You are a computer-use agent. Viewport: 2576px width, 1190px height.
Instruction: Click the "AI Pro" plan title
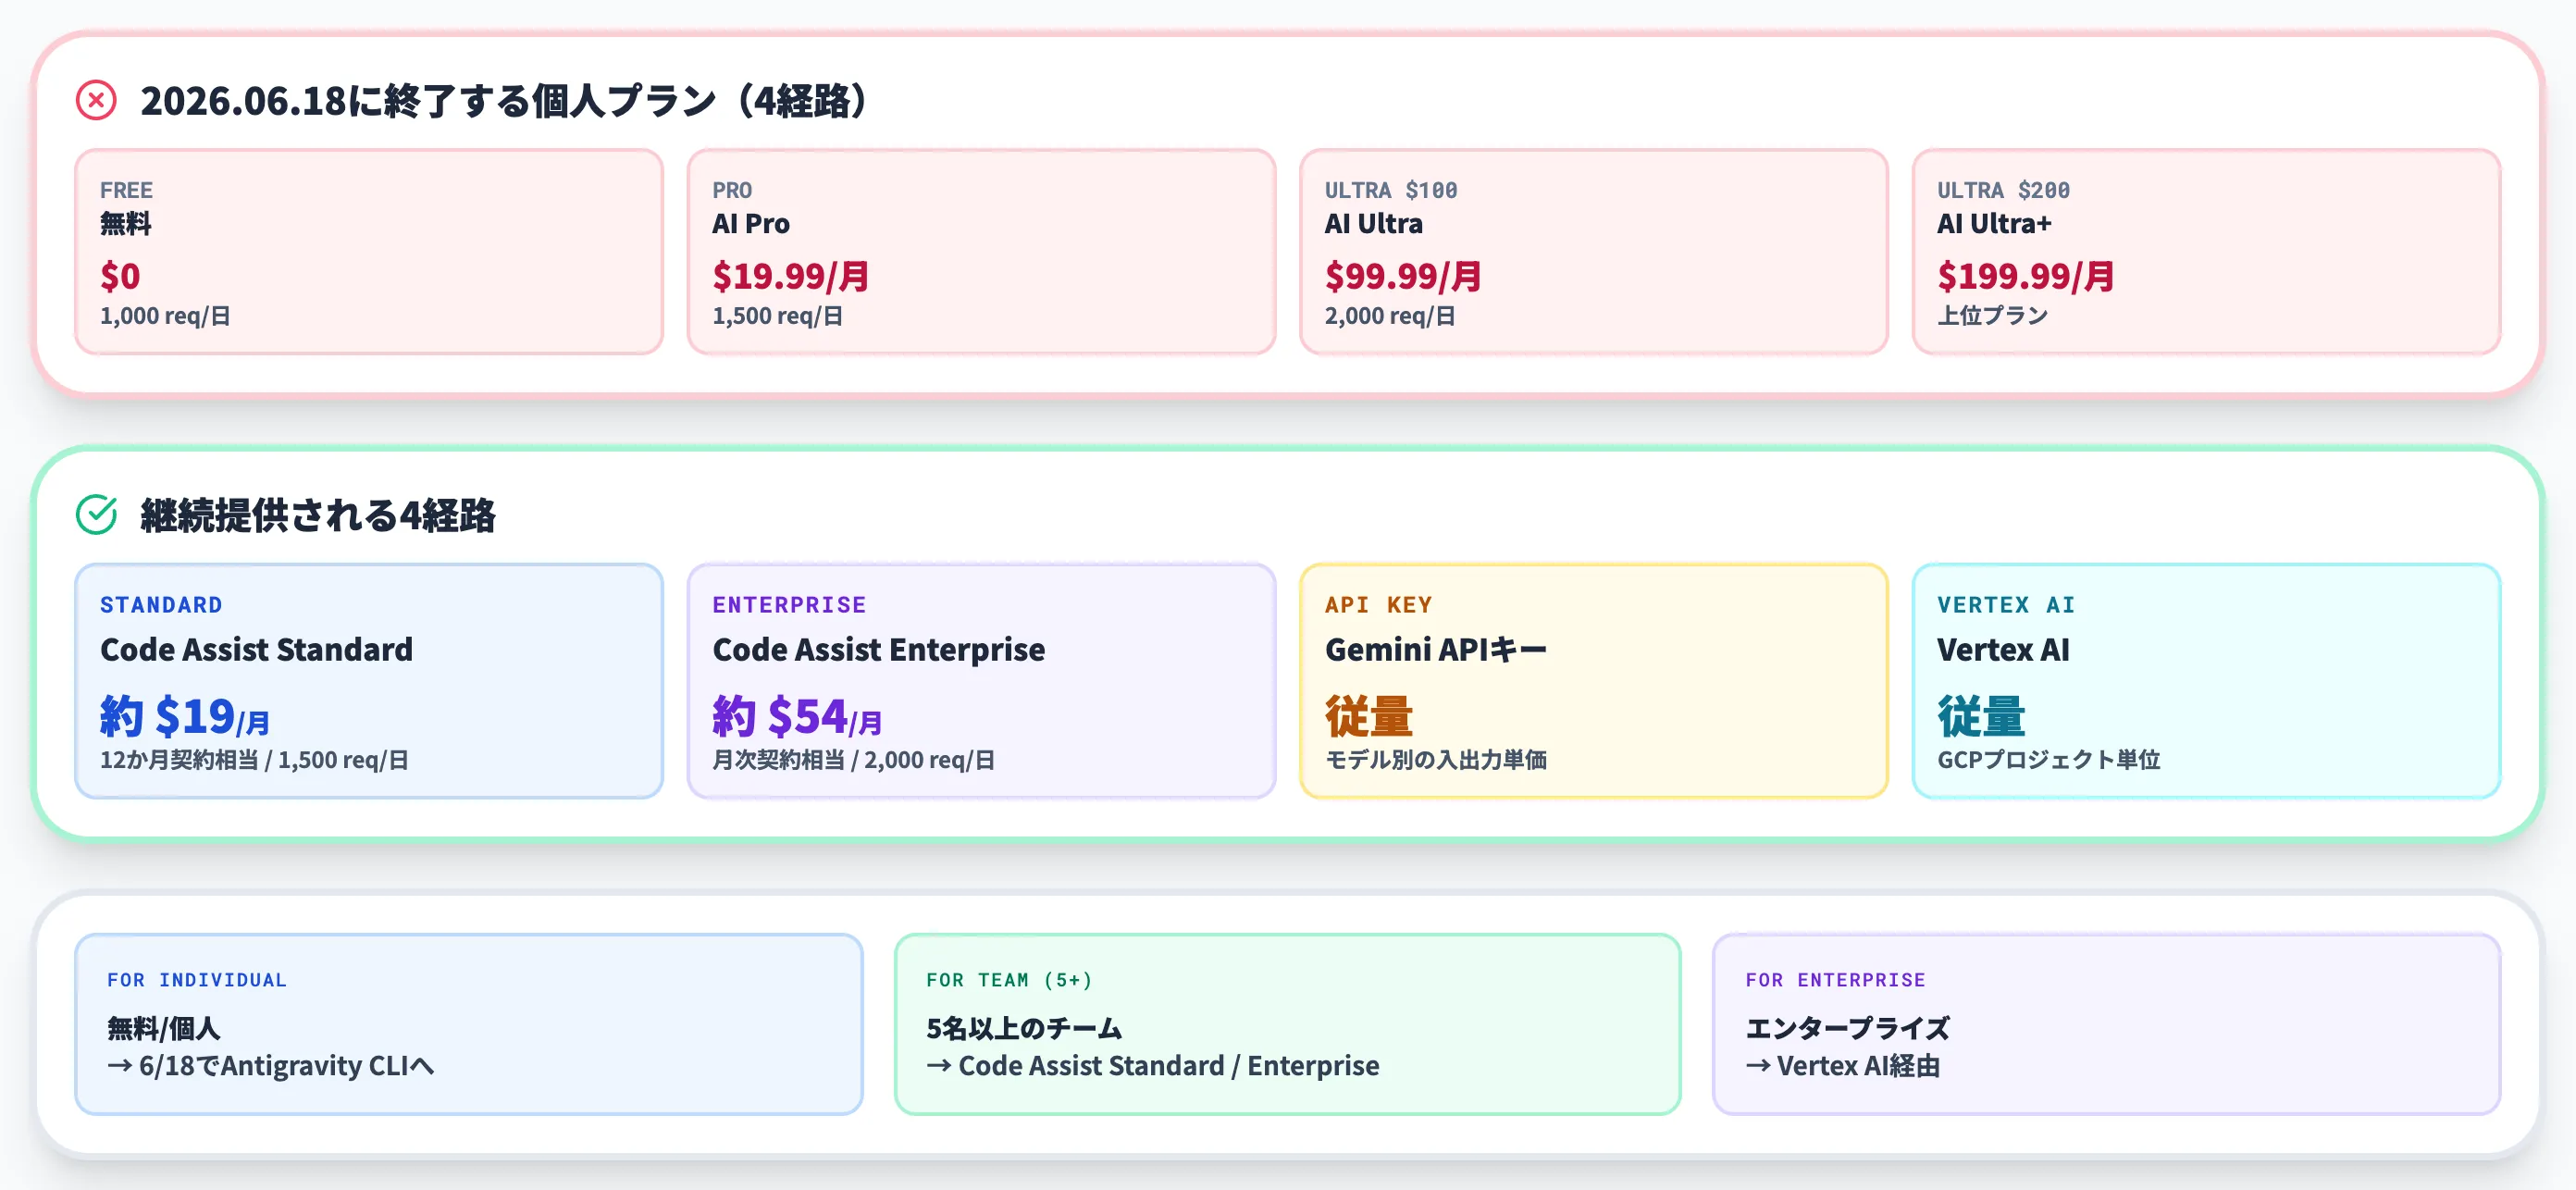pyautogui.click(x=751, y=223)
